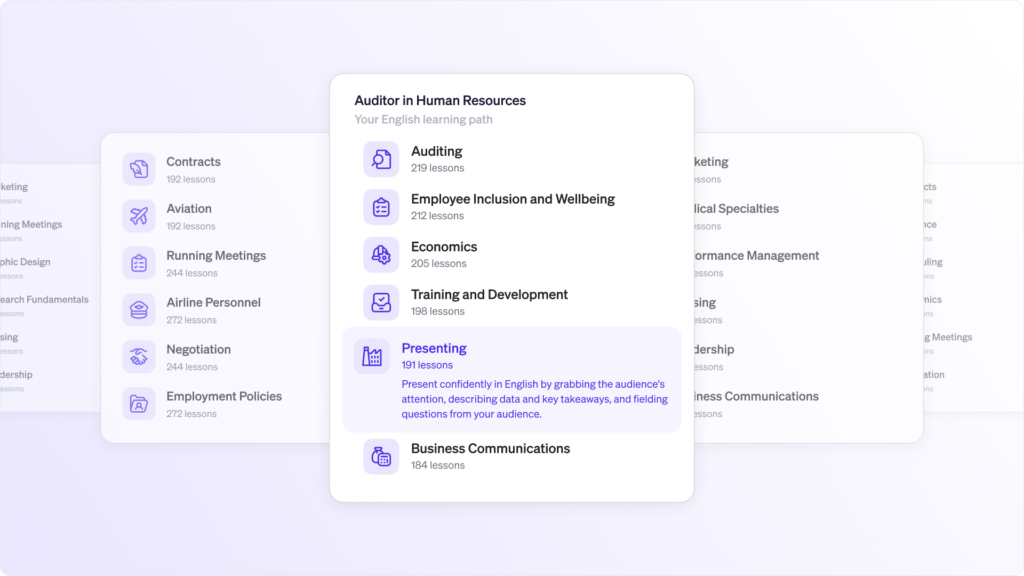Click the Economics gear icon
The height and width of the screenshot is (576, 1024).
coord(381,255)
